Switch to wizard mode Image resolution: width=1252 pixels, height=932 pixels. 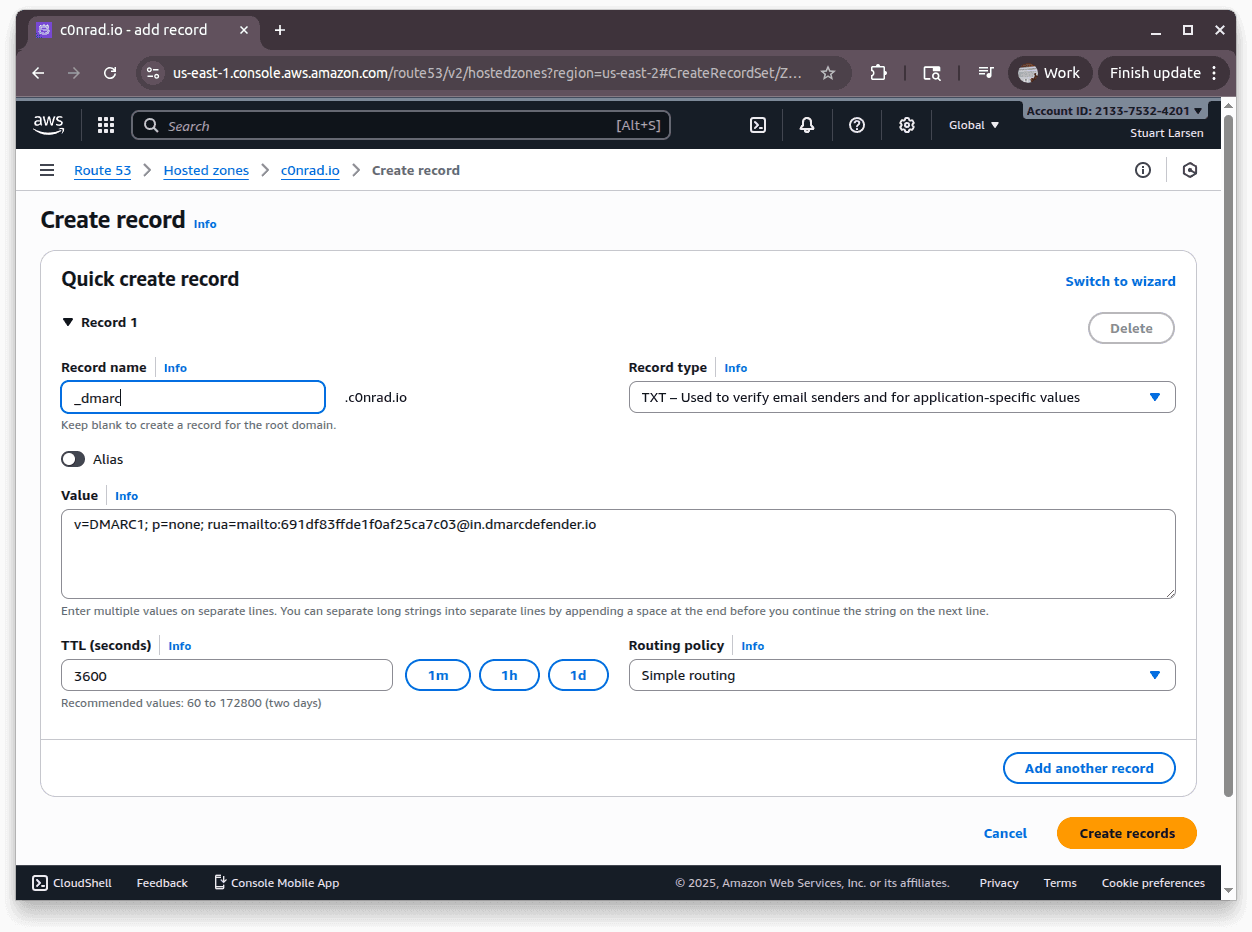pos(1120,281)
